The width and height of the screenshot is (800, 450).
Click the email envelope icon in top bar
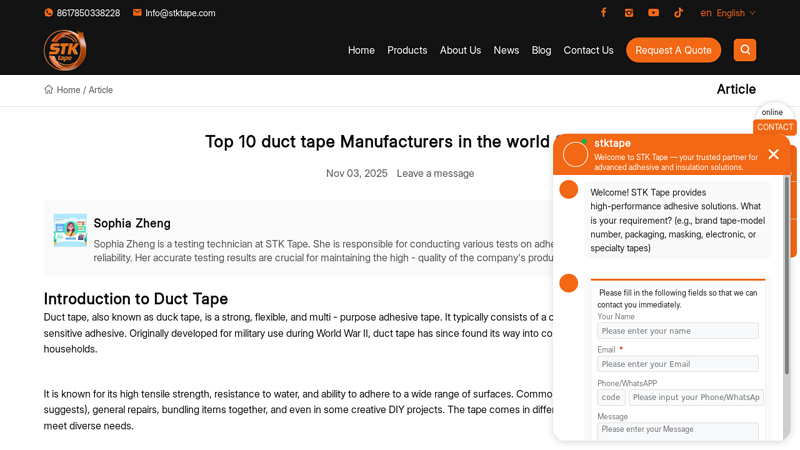coord(137,13)
